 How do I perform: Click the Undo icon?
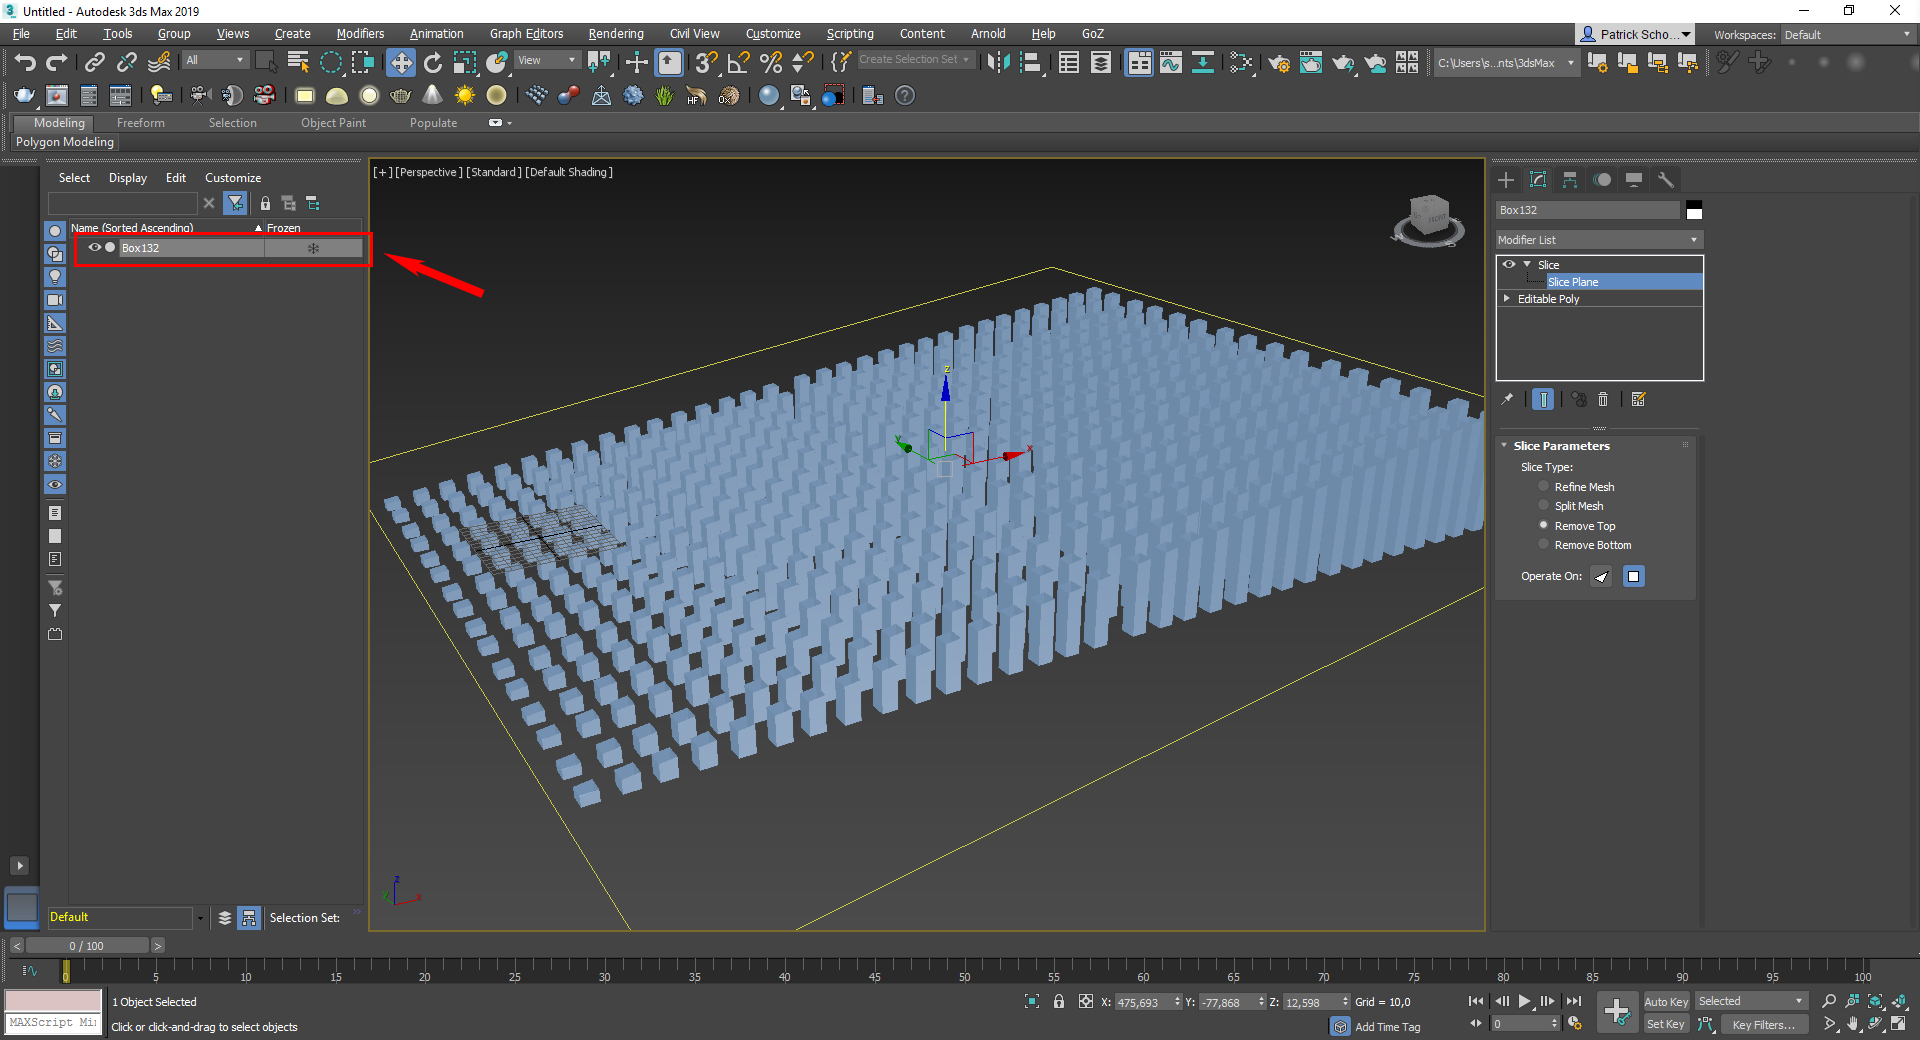(25, 61)
